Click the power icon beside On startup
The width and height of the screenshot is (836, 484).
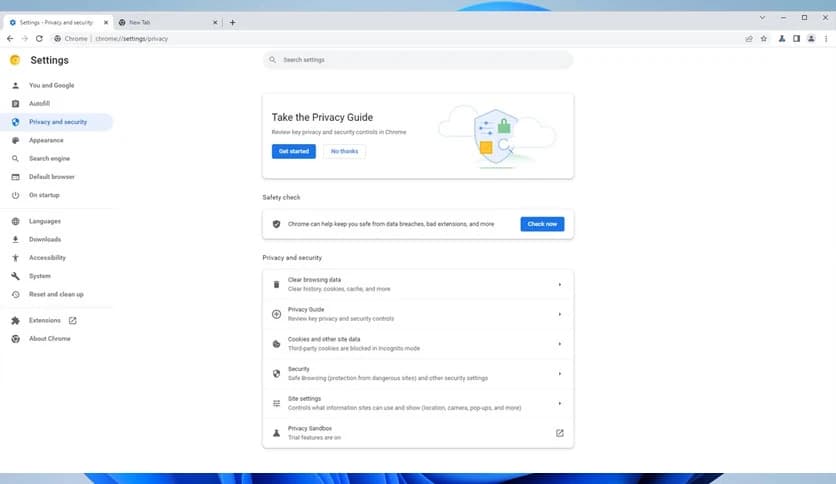coord(15,195)
